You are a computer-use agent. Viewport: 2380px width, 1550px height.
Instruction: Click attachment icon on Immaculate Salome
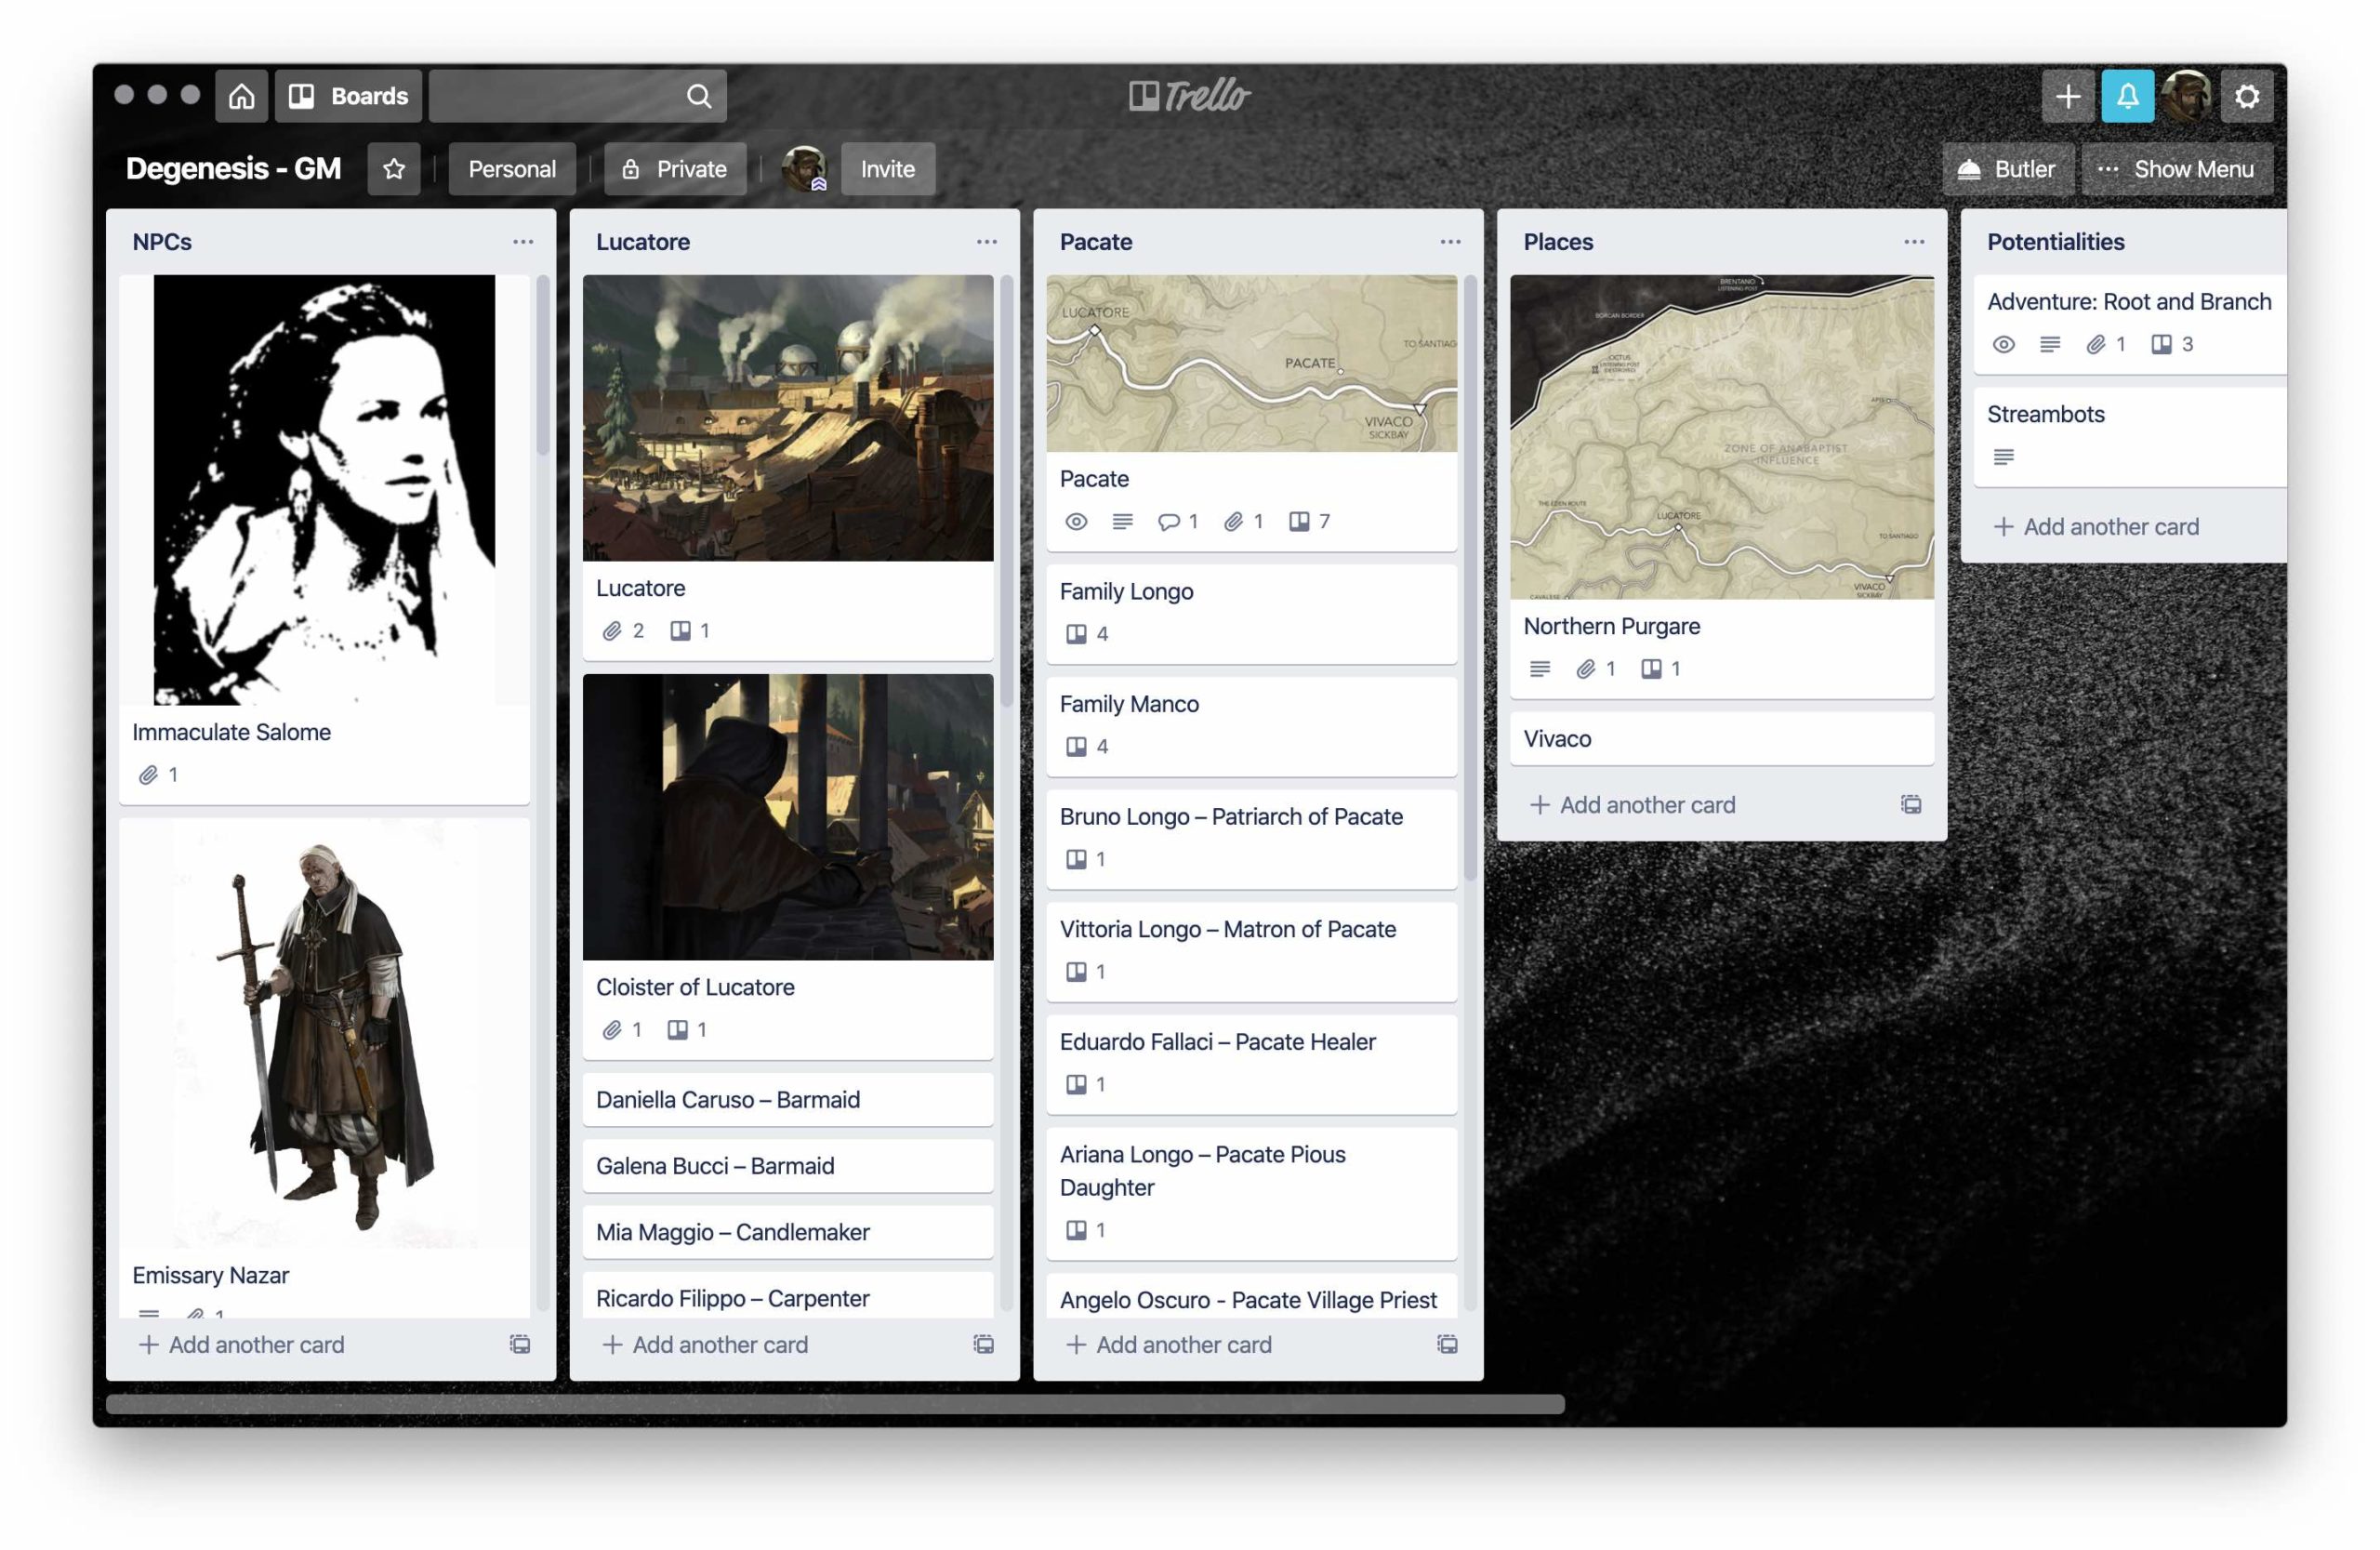pyautogui.click(x=148, y=775)
